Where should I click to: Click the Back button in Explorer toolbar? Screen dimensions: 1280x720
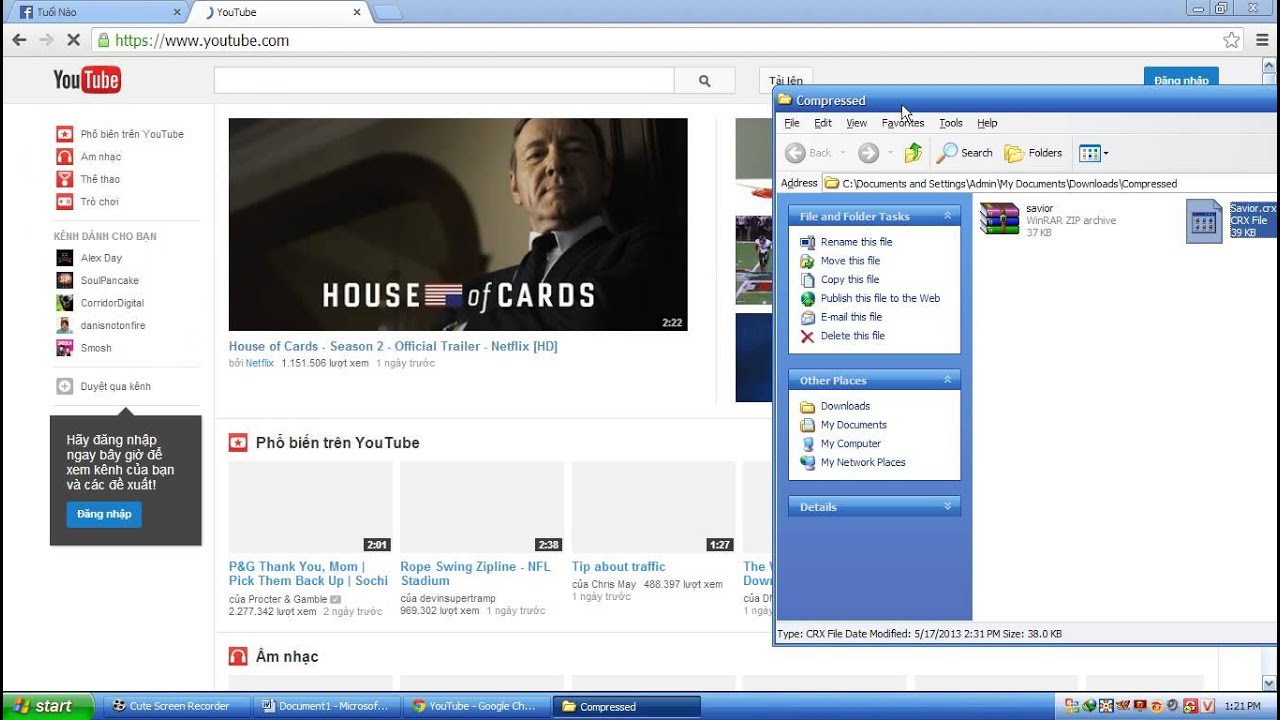[x=809, y=153]
